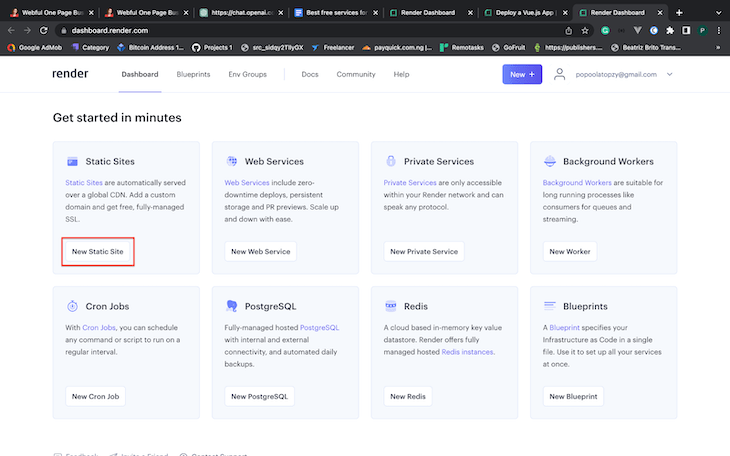Open the user account avatar icon

[560, 74]
